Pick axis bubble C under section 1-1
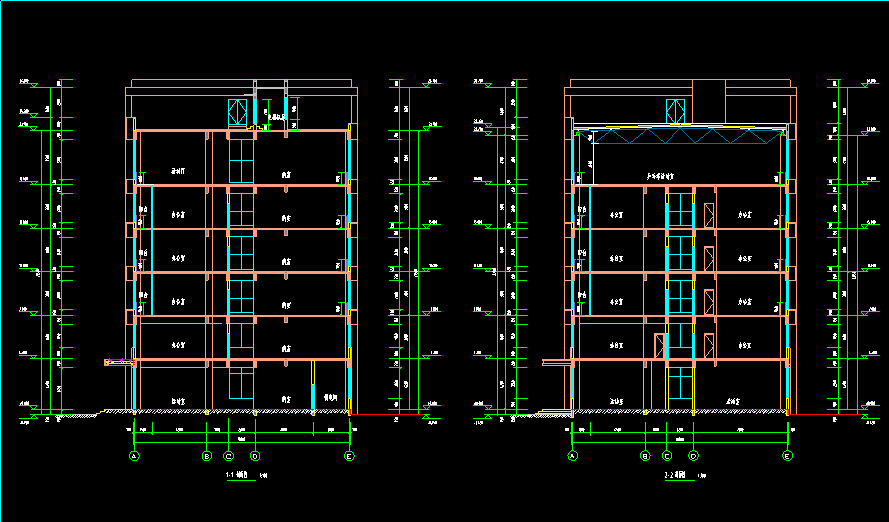 pos(229,456)
